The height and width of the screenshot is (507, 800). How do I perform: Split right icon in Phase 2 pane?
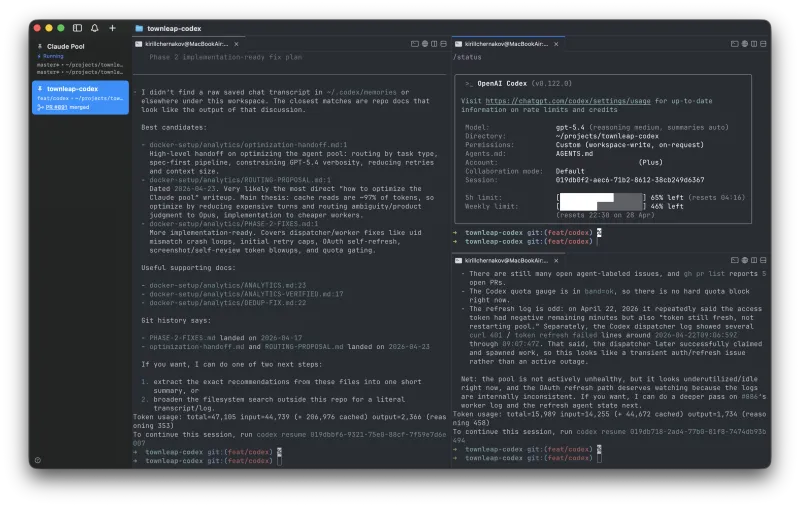tap(434, 44)
